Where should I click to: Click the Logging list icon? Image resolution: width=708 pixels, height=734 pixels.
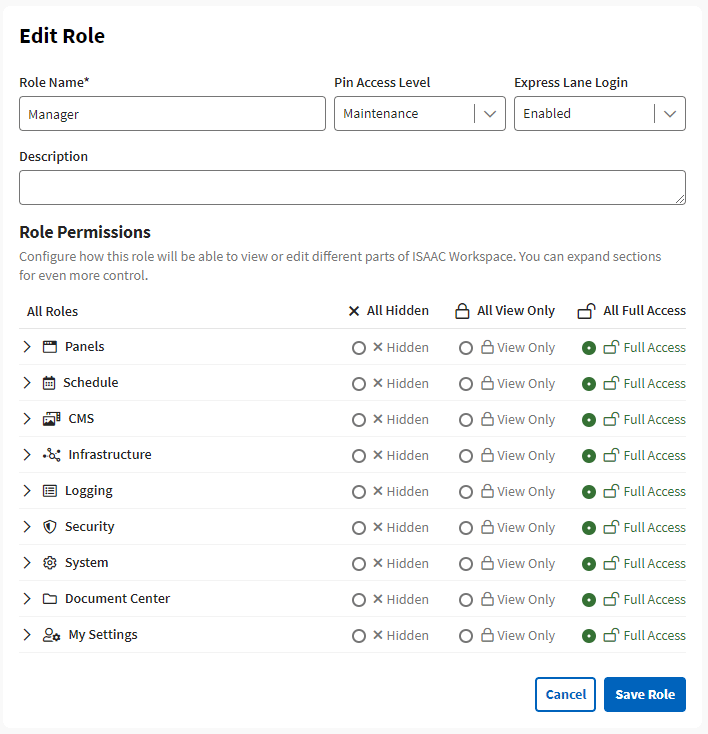click(50, 491)
